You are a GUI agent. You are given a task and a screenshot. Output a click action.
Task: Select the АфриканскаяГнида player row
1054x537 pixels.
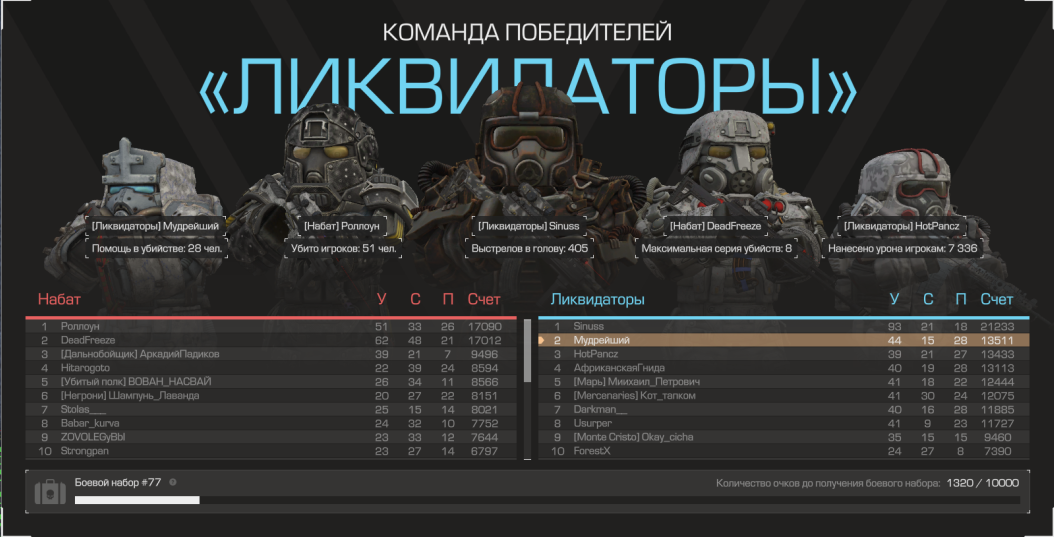784,368
